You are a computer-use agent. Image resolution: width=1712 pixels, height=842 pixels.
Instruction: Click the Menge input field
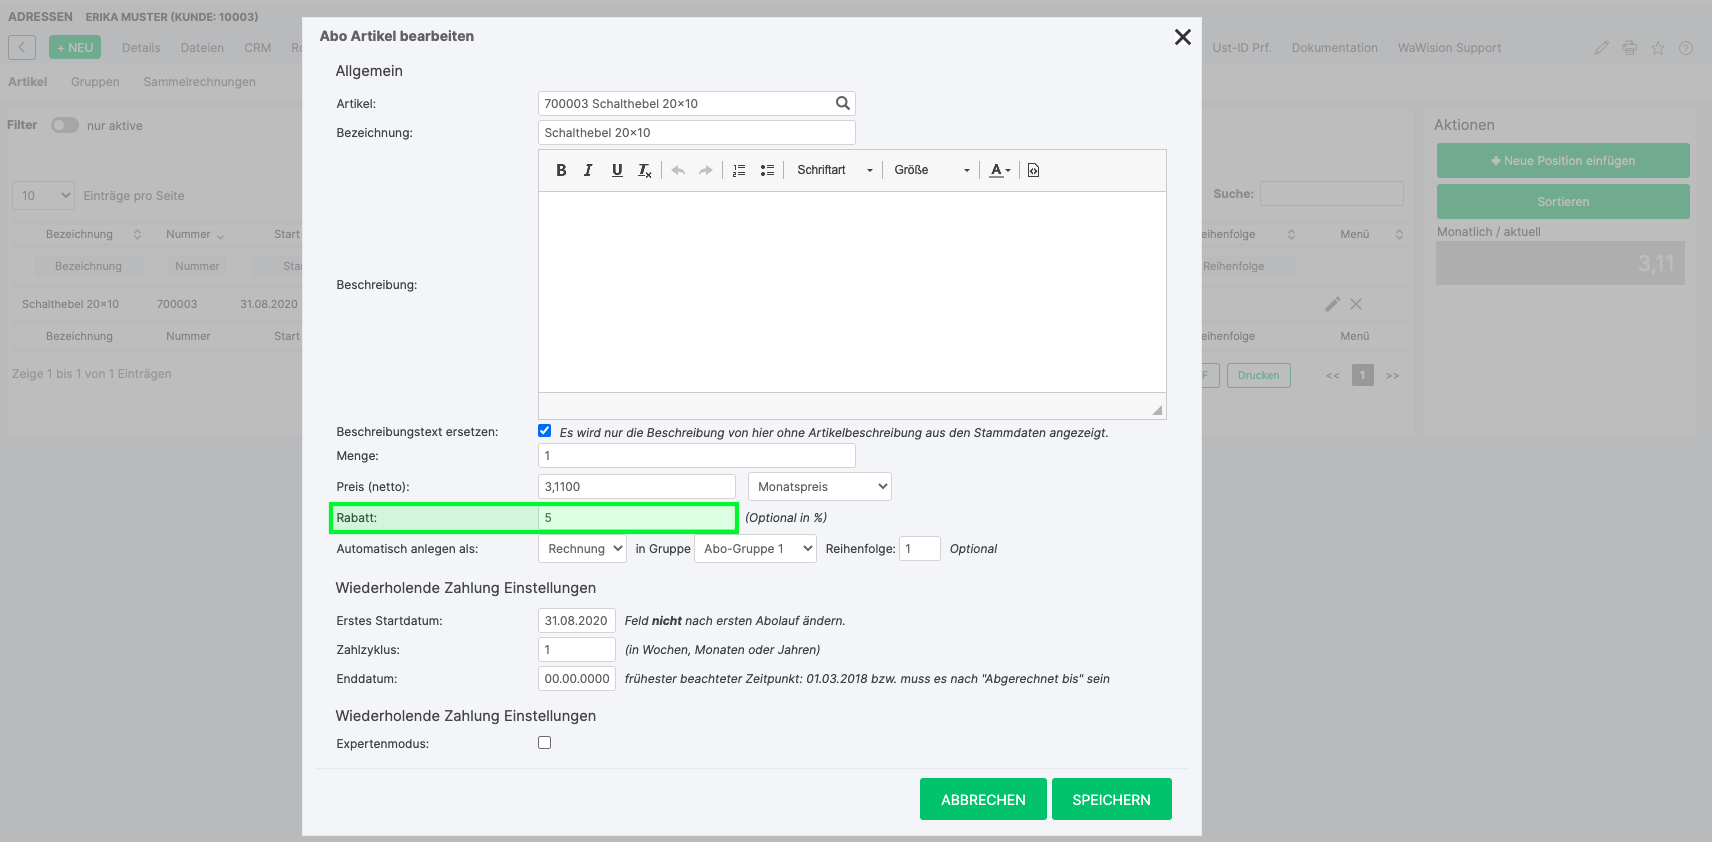click(x=696, y=456)
